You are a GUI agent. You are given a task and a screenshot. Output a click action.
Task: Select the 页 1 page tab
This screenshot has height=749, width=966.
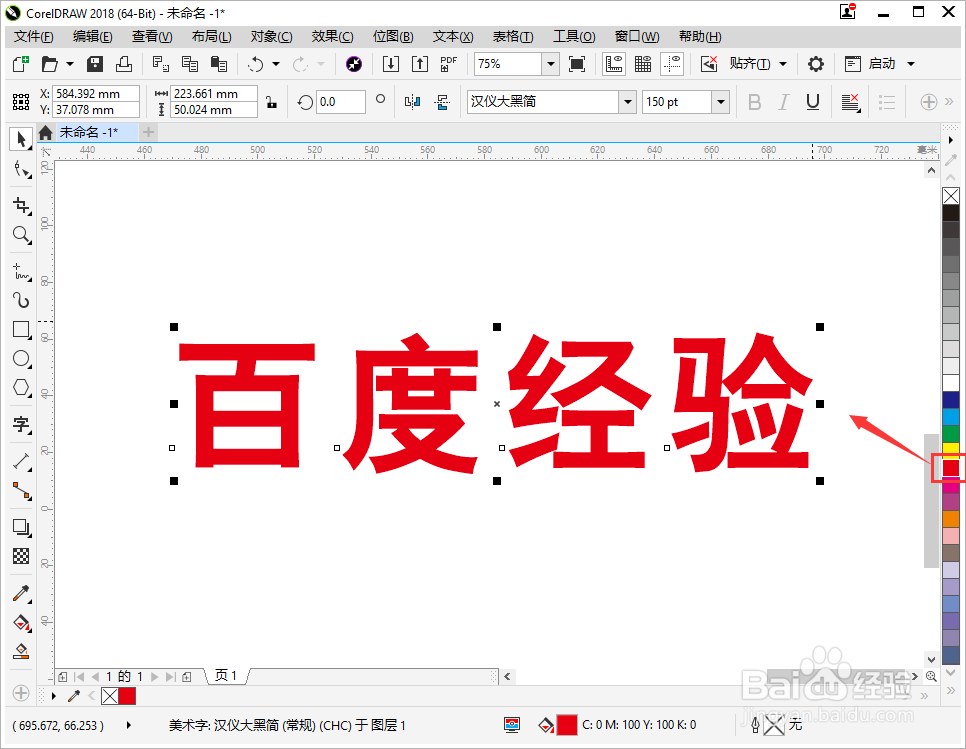point(226,676)
